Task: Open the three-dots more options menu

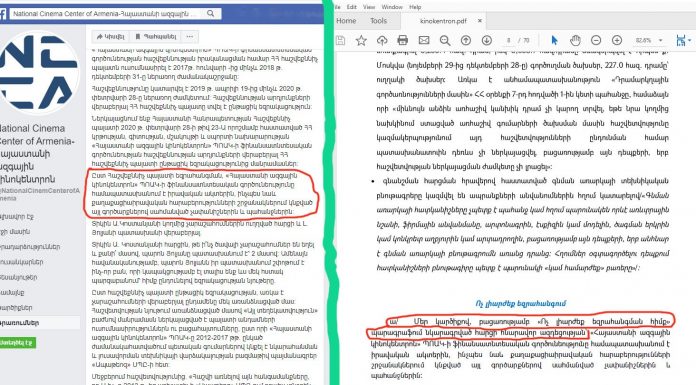Action: click(x=190, y=36)
